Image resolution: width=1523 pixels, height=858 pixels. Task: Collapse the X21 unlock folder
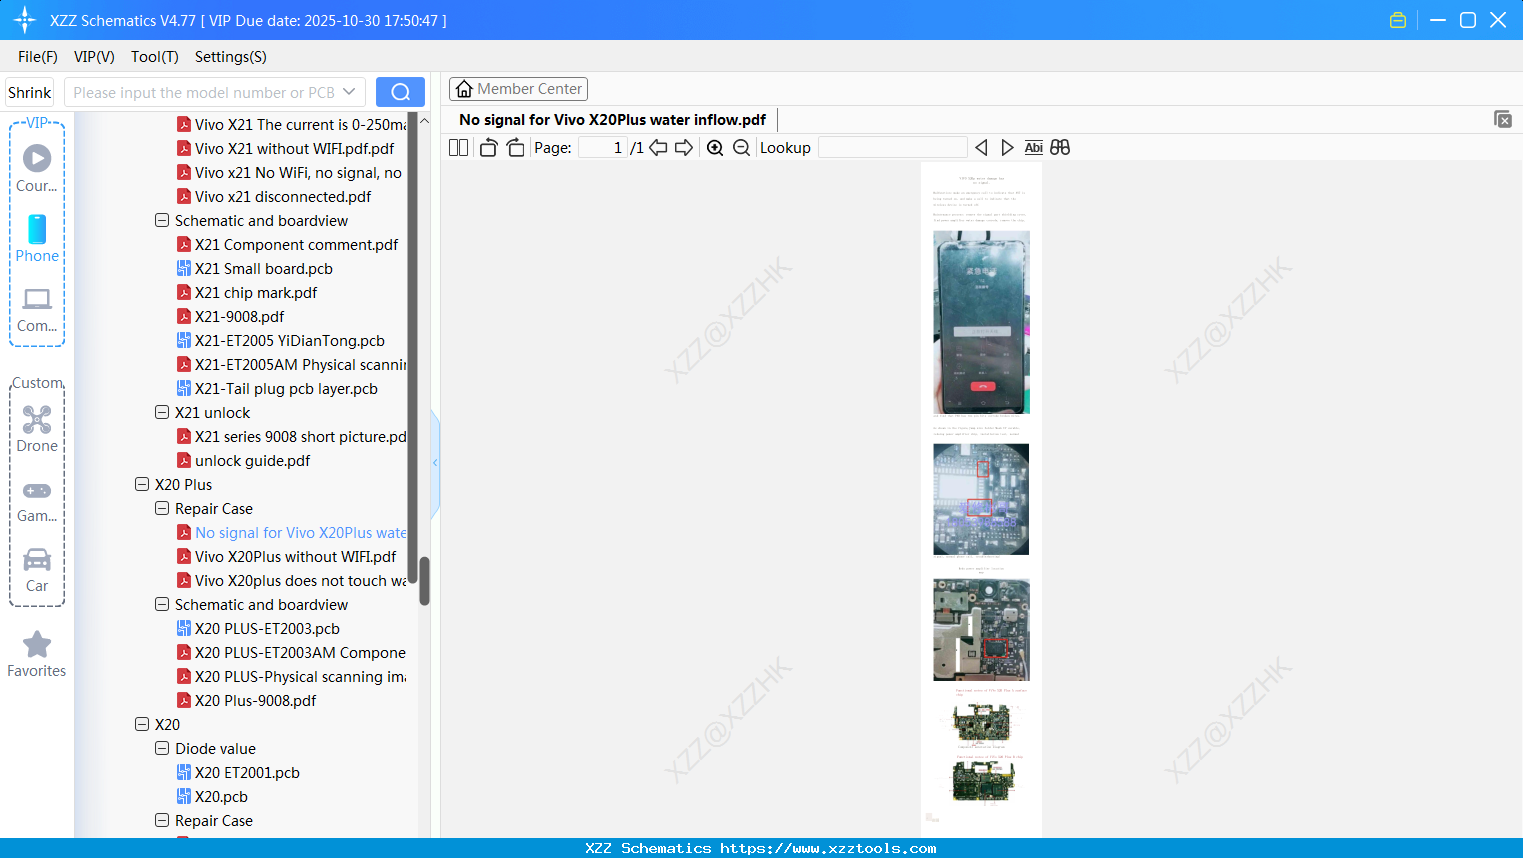point(162,412)
